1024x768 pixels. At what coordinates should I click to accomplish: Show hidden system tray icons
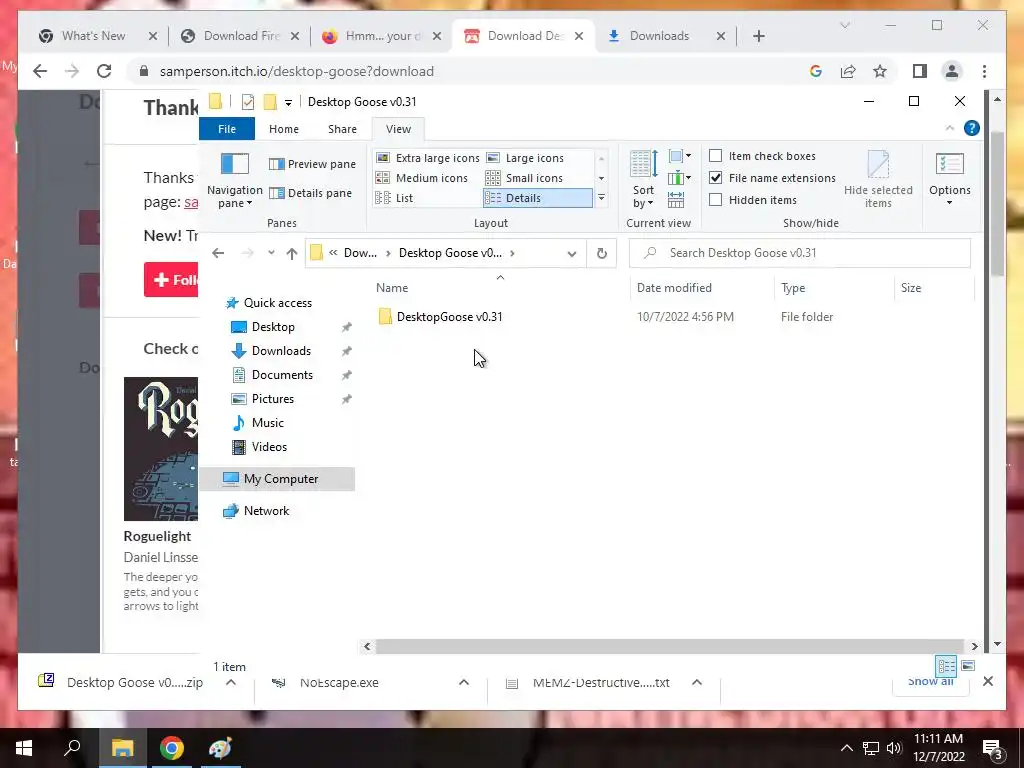[x=846, y=748]
